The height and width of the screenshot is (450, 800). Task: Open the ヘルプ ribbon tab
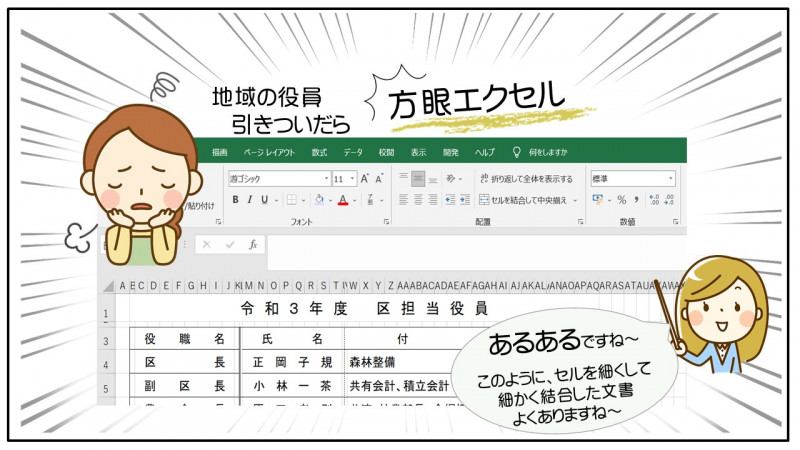click(485, 152)
